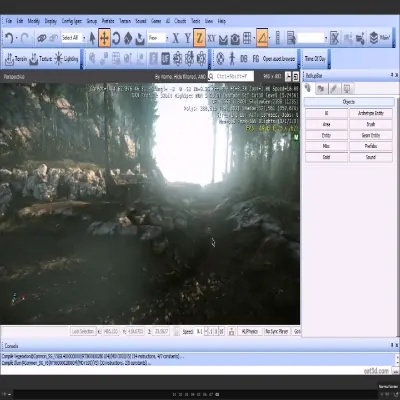Toggle the Z axis constraint
Screen dimensions: 400x400
[199, 38]
